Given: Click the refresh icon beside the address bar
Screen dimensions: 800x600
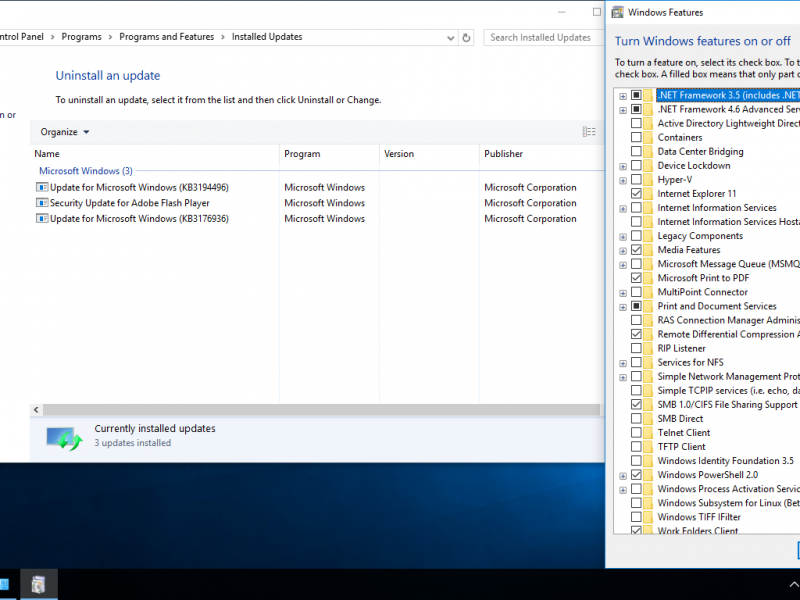Looking at the screenshot, I should [x=466, y=38].
